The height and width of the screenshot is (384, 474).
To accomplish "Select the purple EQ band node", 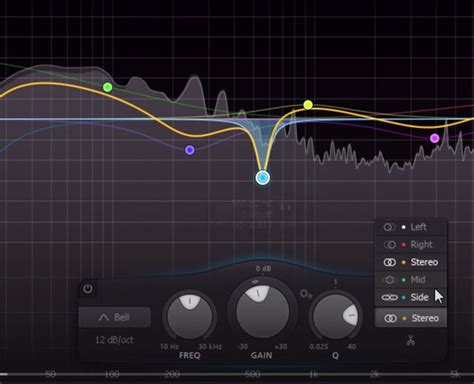I will click(190, 150).
